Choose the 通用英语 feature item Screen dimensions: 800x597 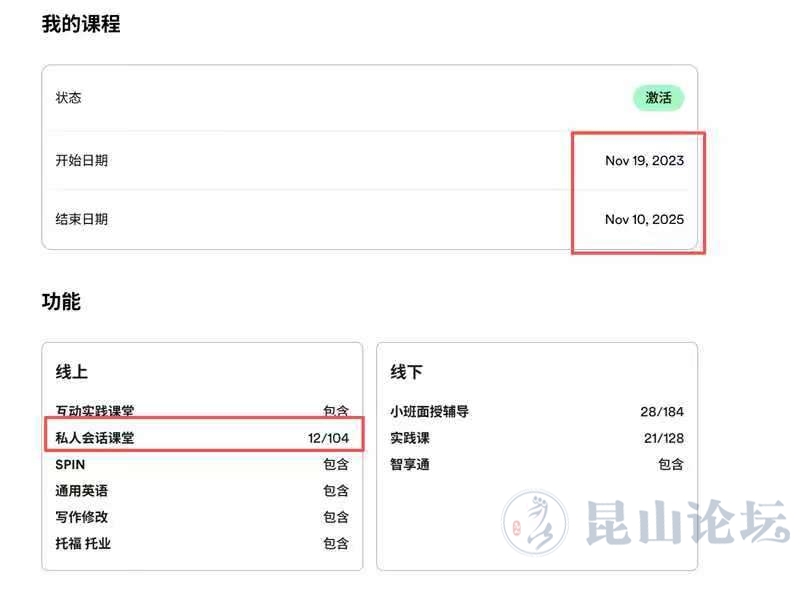click(x=82, y=491)
